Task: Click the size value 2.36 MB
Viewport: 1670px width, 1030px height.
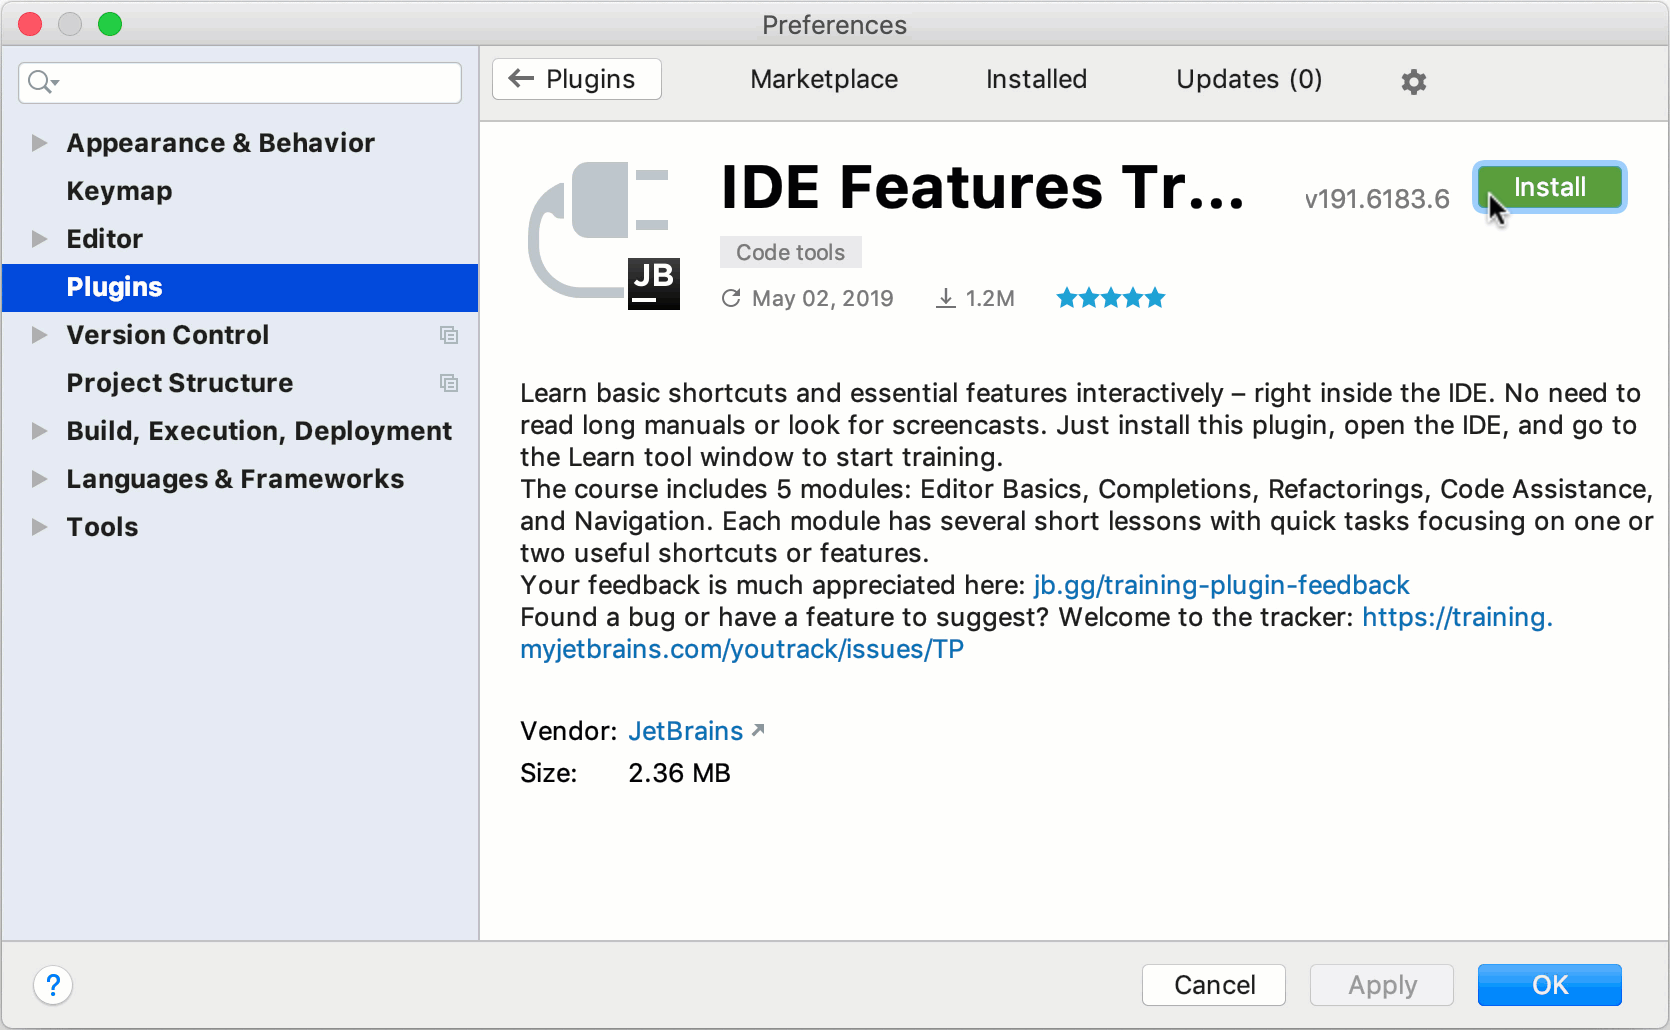Action: tap(679, 773)
